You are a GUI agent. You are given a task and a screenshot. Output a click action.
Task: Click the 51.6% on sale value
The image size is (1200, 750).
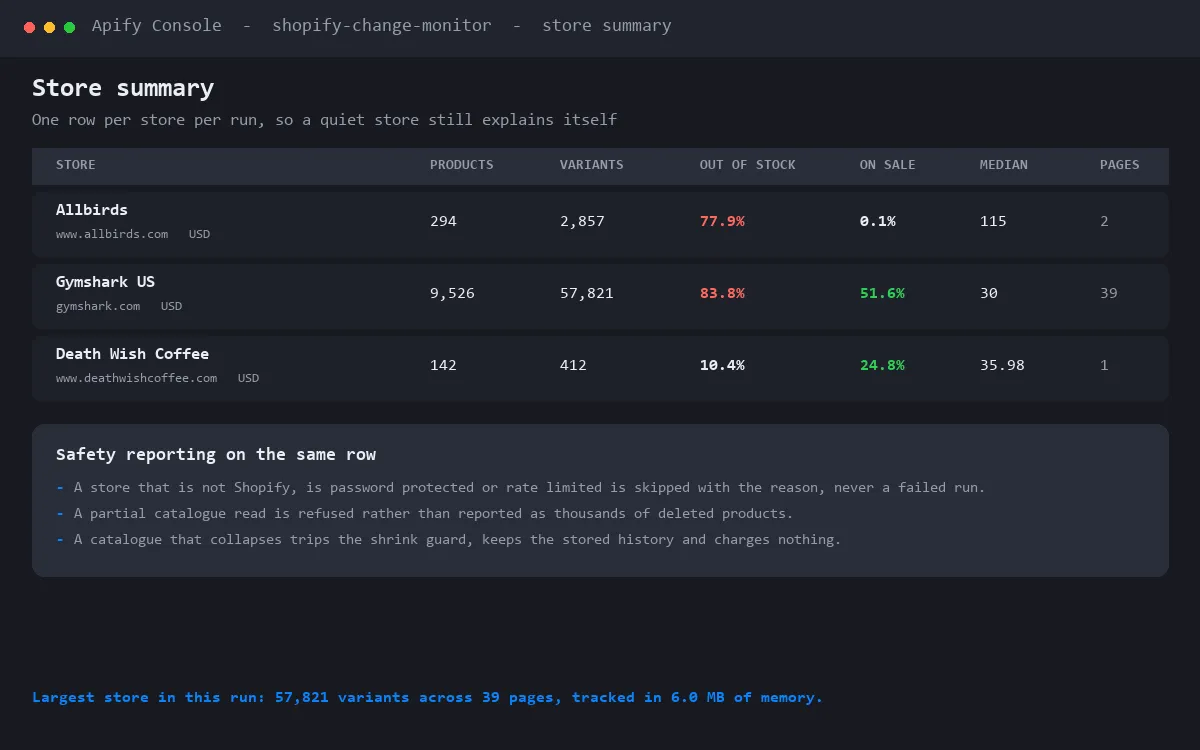[x=882, y=293]
